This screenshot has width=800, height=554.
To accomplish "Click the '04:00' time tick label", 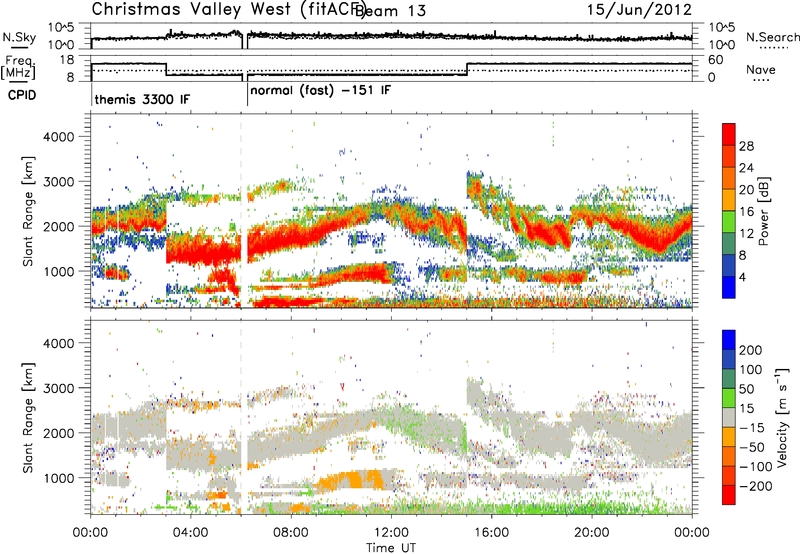I will pyautogui.click(x=190, y=533).
